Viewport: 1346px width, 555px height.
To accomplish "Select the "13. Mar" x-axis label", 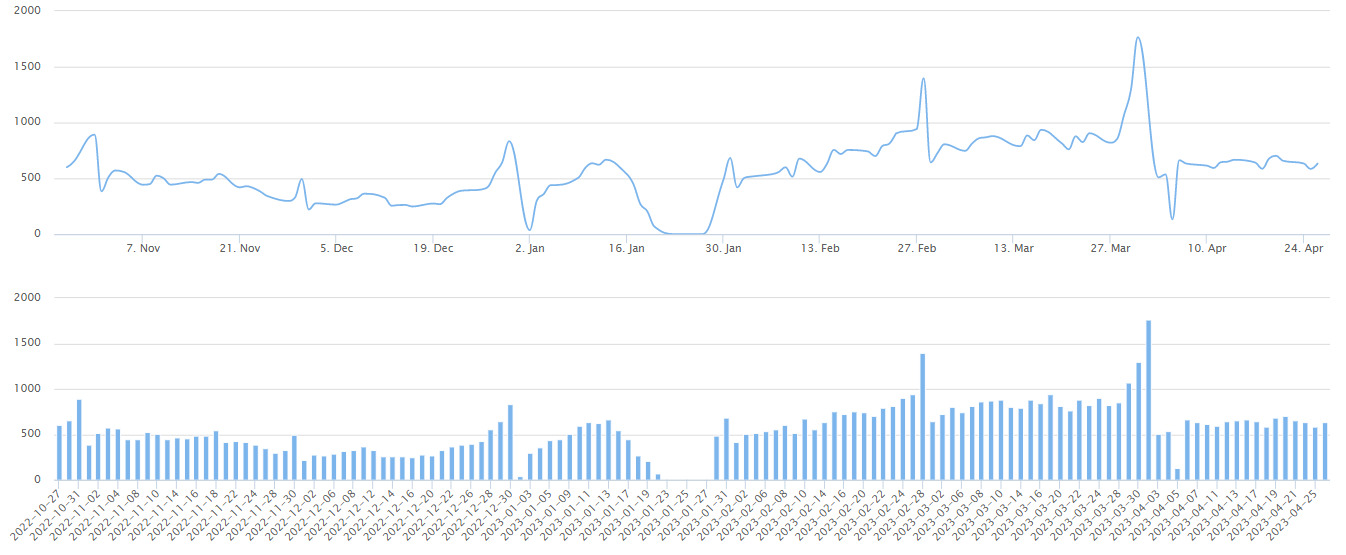I will point(1013,248).
